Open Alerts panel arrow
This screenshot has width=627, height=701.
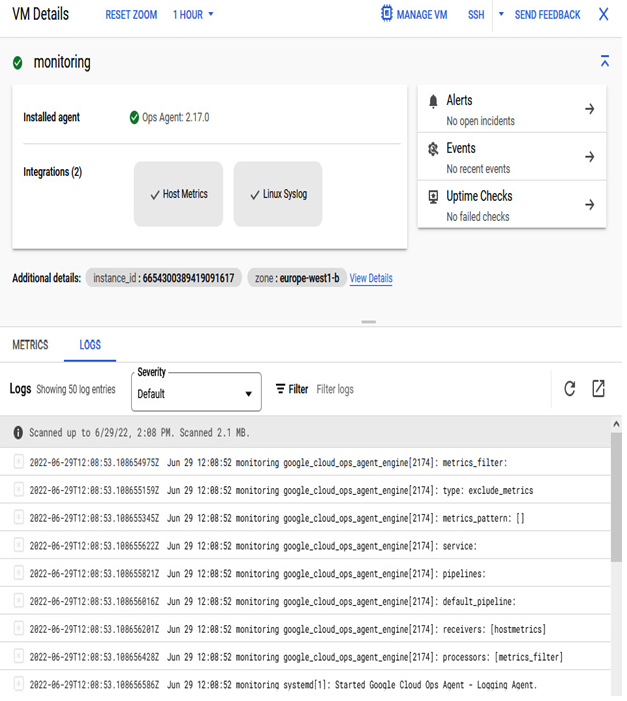589,109
